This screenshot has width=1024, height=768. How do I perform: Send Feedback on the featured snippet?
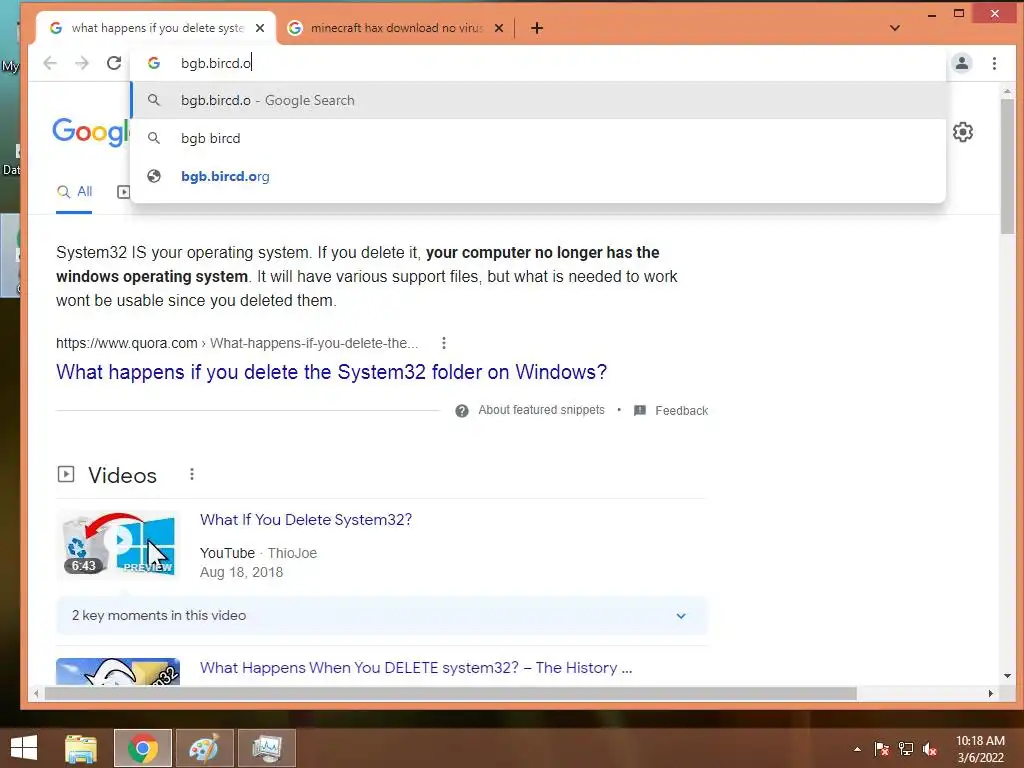coord(682,411)
